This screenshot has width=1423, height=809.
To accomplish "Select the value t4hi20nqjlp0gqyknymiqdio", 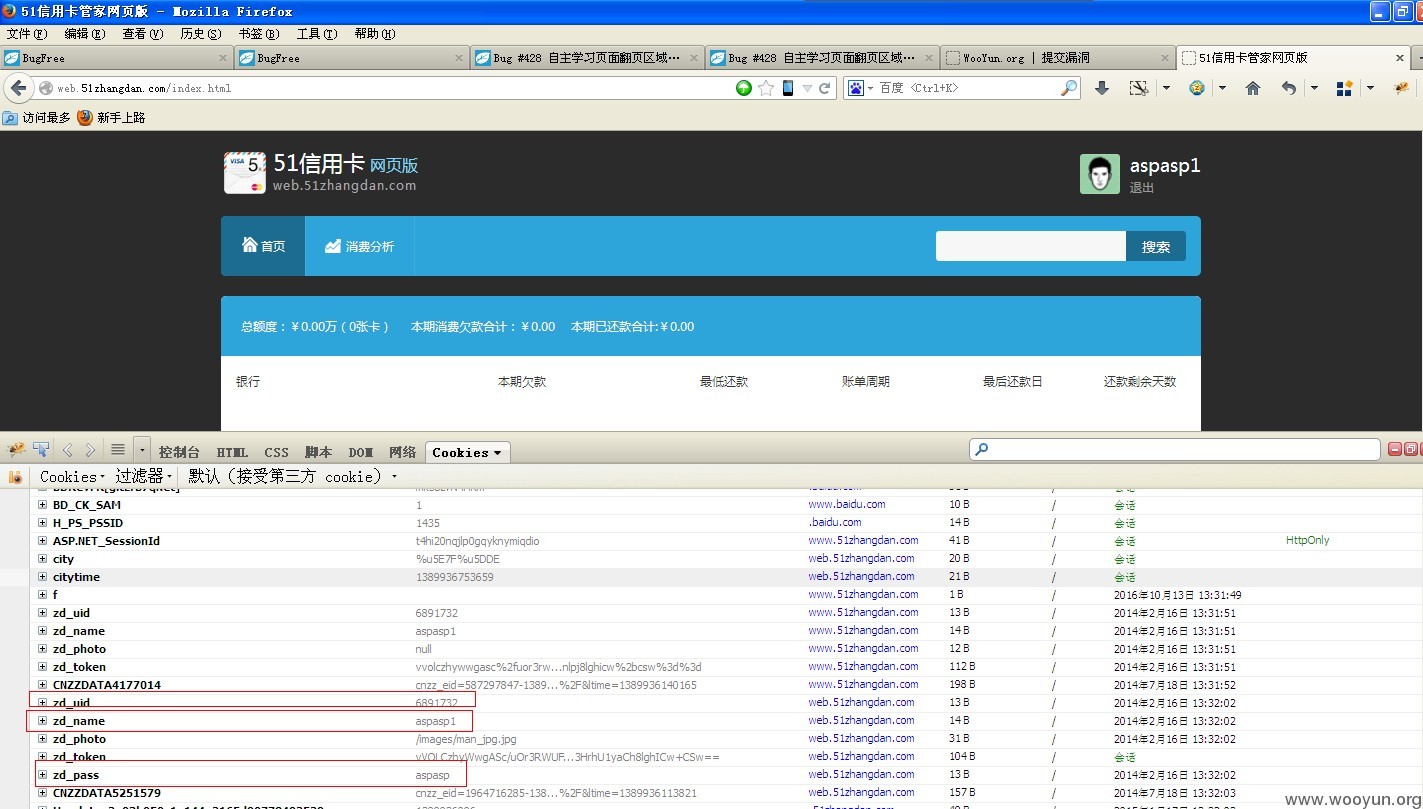I will point(478,541).
